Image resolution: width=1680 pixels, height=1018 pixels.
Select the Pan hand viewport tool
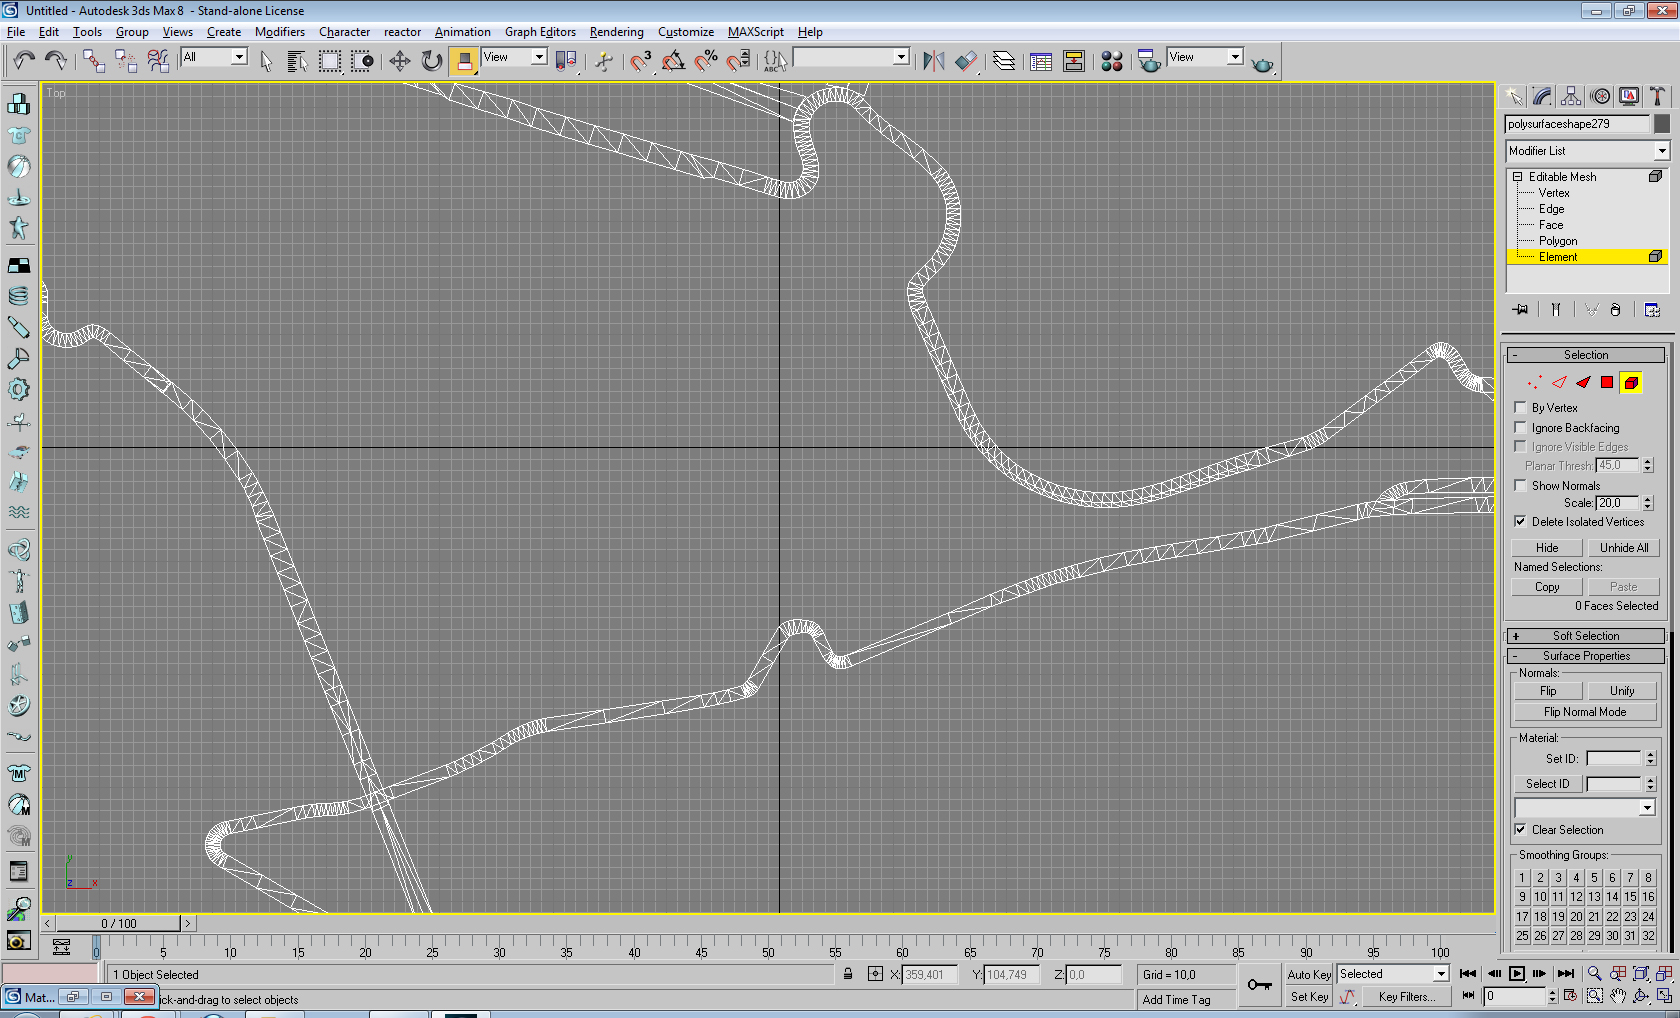click(x=1618, y=996)
